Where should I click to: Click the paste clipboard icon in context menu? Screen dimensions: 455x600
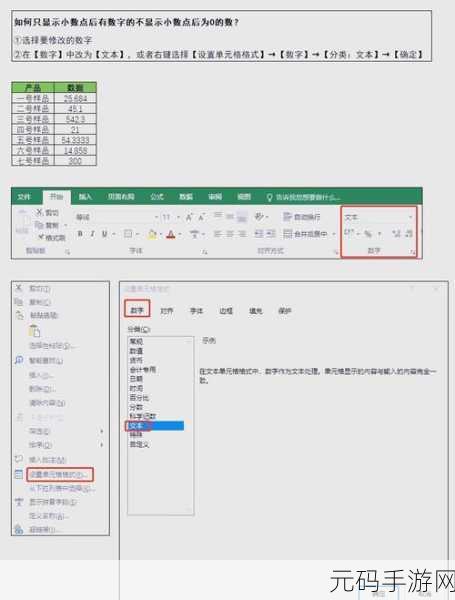[x=34, y=331]
